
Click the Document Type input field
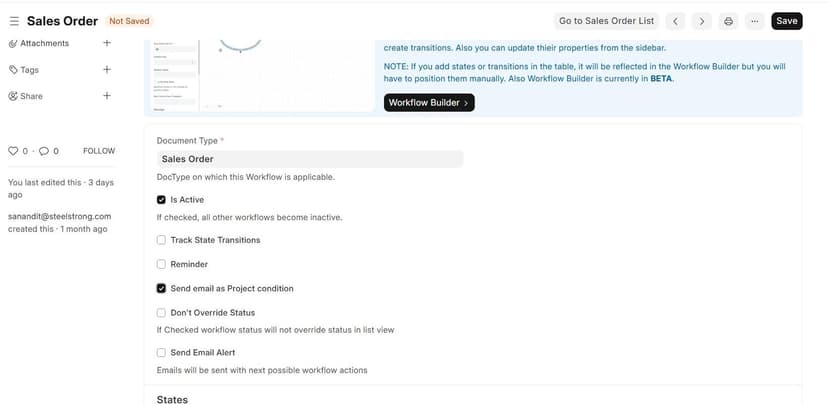pyautogui.click(x=310, y=158)
